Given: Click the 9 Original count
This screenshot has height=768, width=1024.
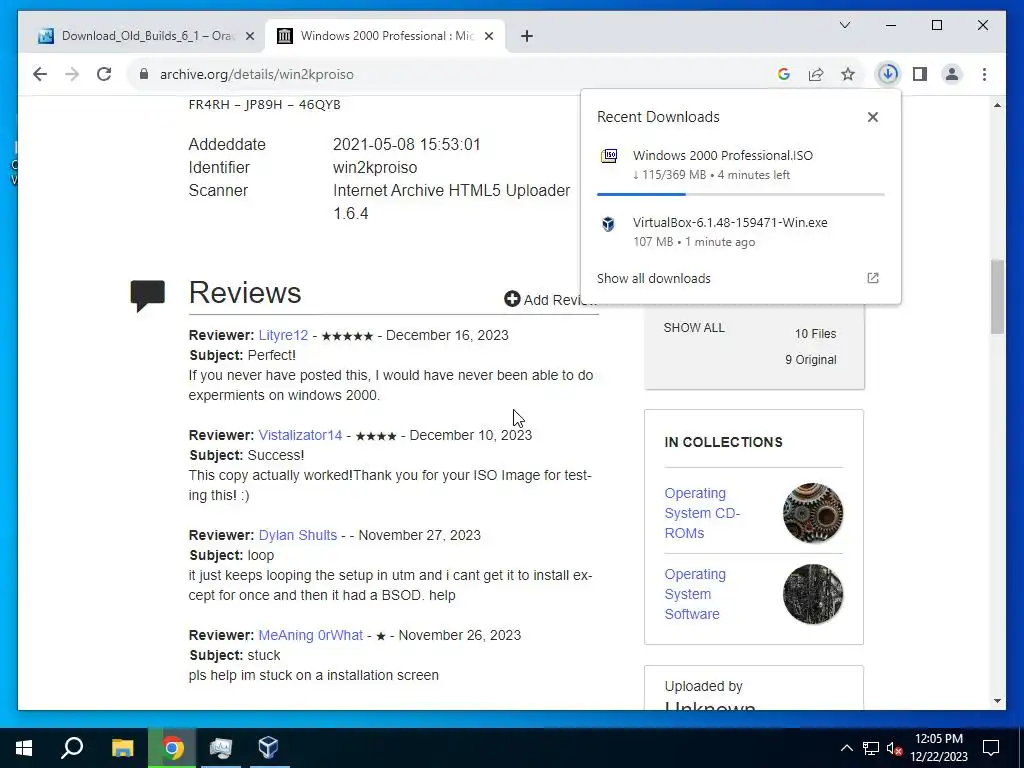Looking at the screenshot, I should [810, 360].
